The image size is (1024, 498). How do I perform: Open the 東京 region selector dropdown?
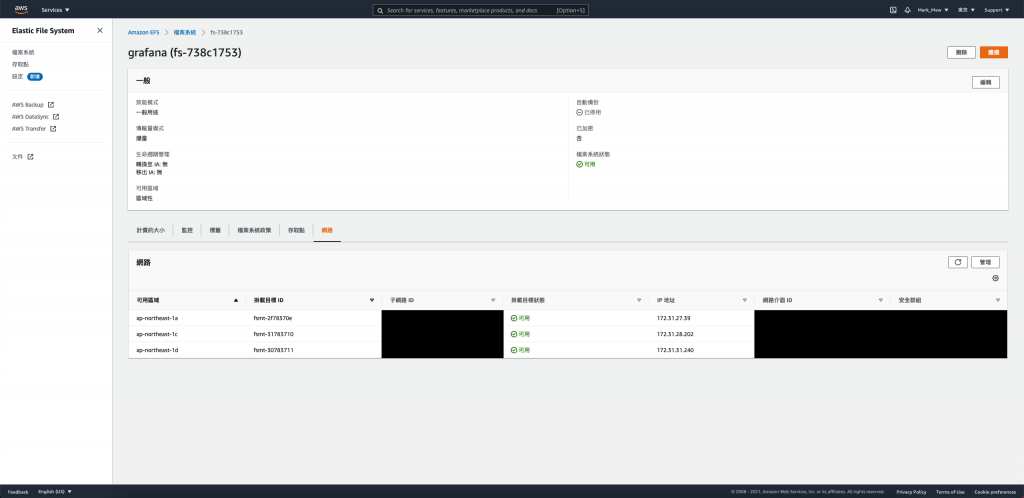coord(966,10)
